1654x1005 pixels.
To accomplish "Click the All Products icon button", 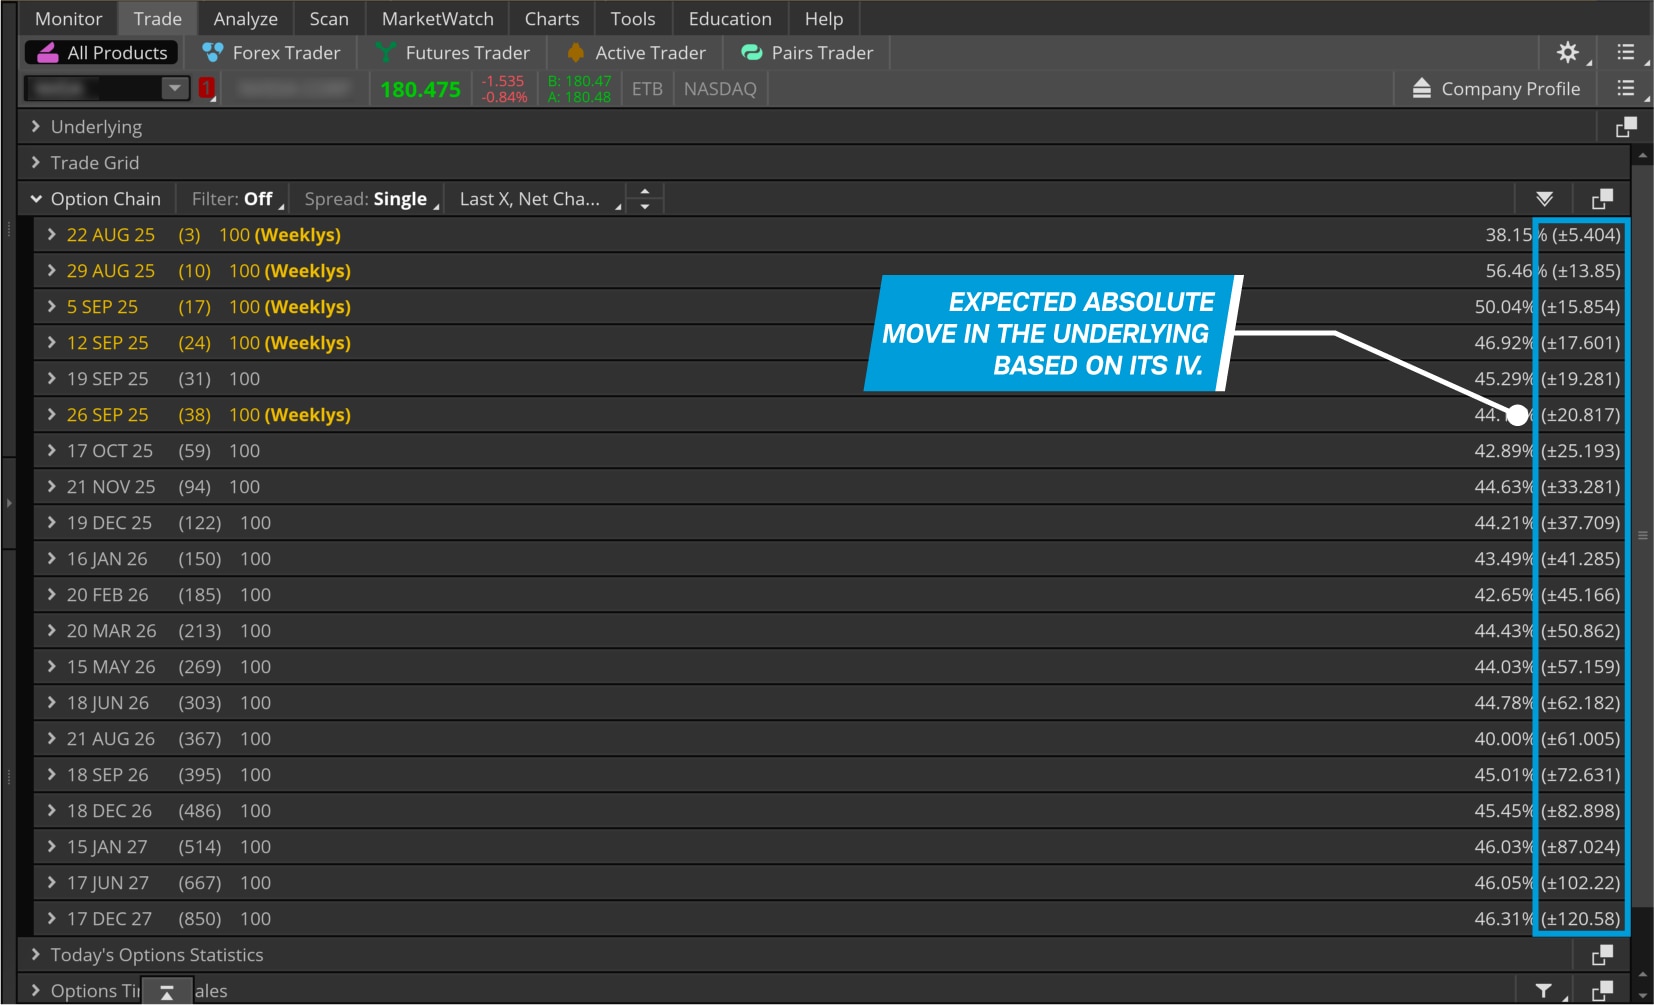I will (x=102, y=53).
